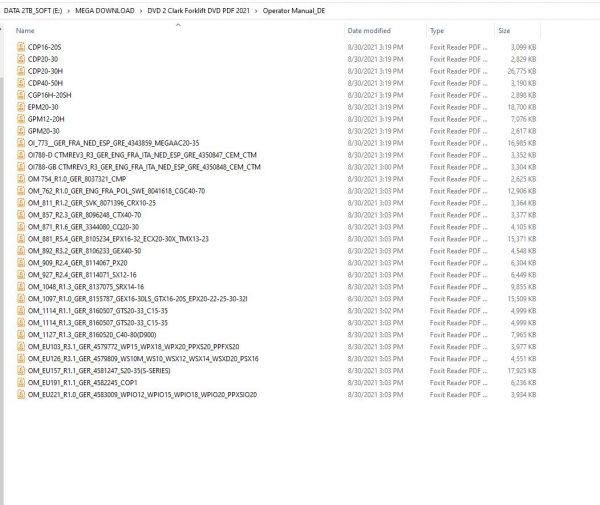The height and width of the screenshot is (505, 600).
Task: Click the EPM20-30 PDF icon
Action: 21,107
